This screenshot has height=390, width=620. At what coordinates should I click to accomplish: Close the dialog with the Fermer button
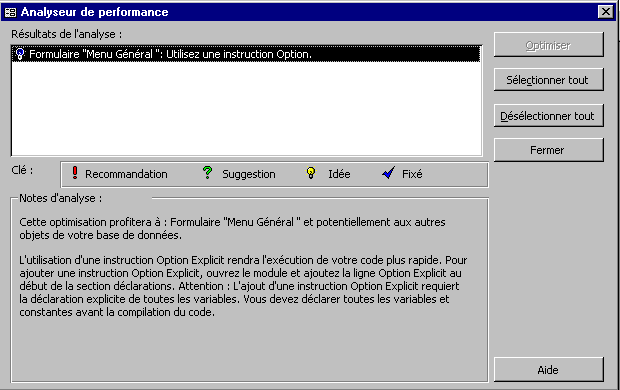[548, 150]
